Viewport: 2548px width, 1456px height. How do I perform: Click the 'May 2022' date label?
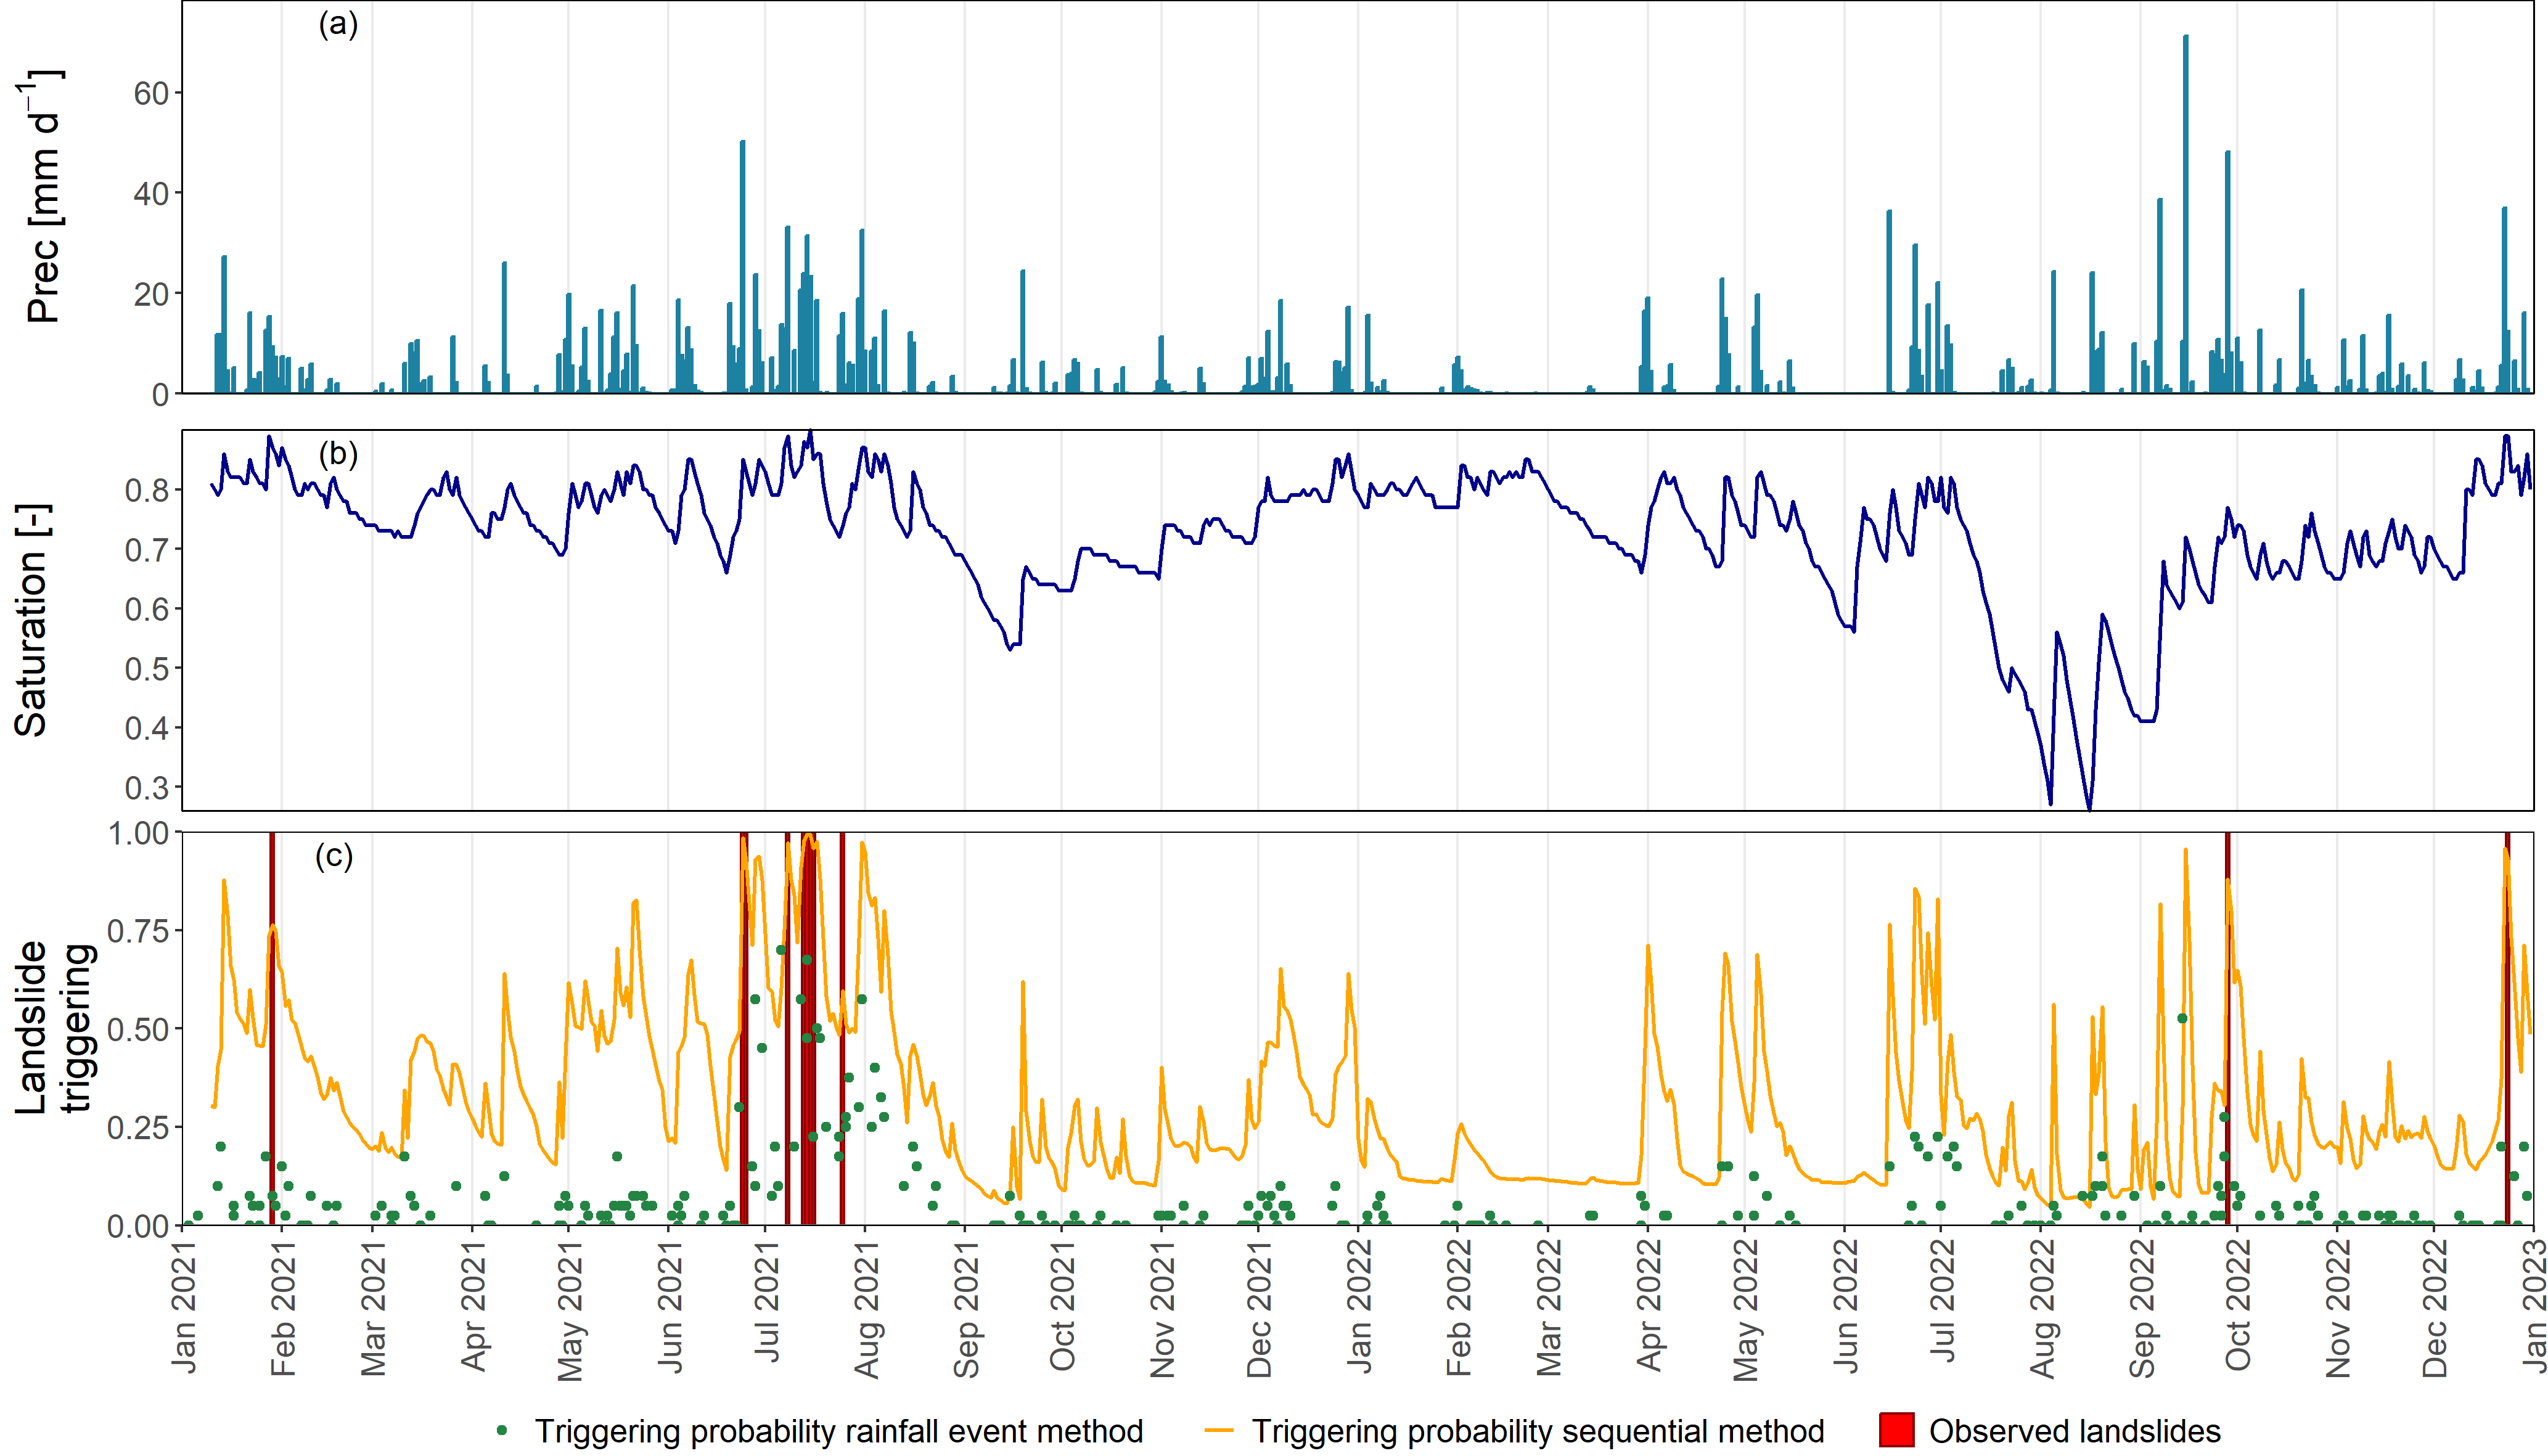(x=1745, y=1310)
